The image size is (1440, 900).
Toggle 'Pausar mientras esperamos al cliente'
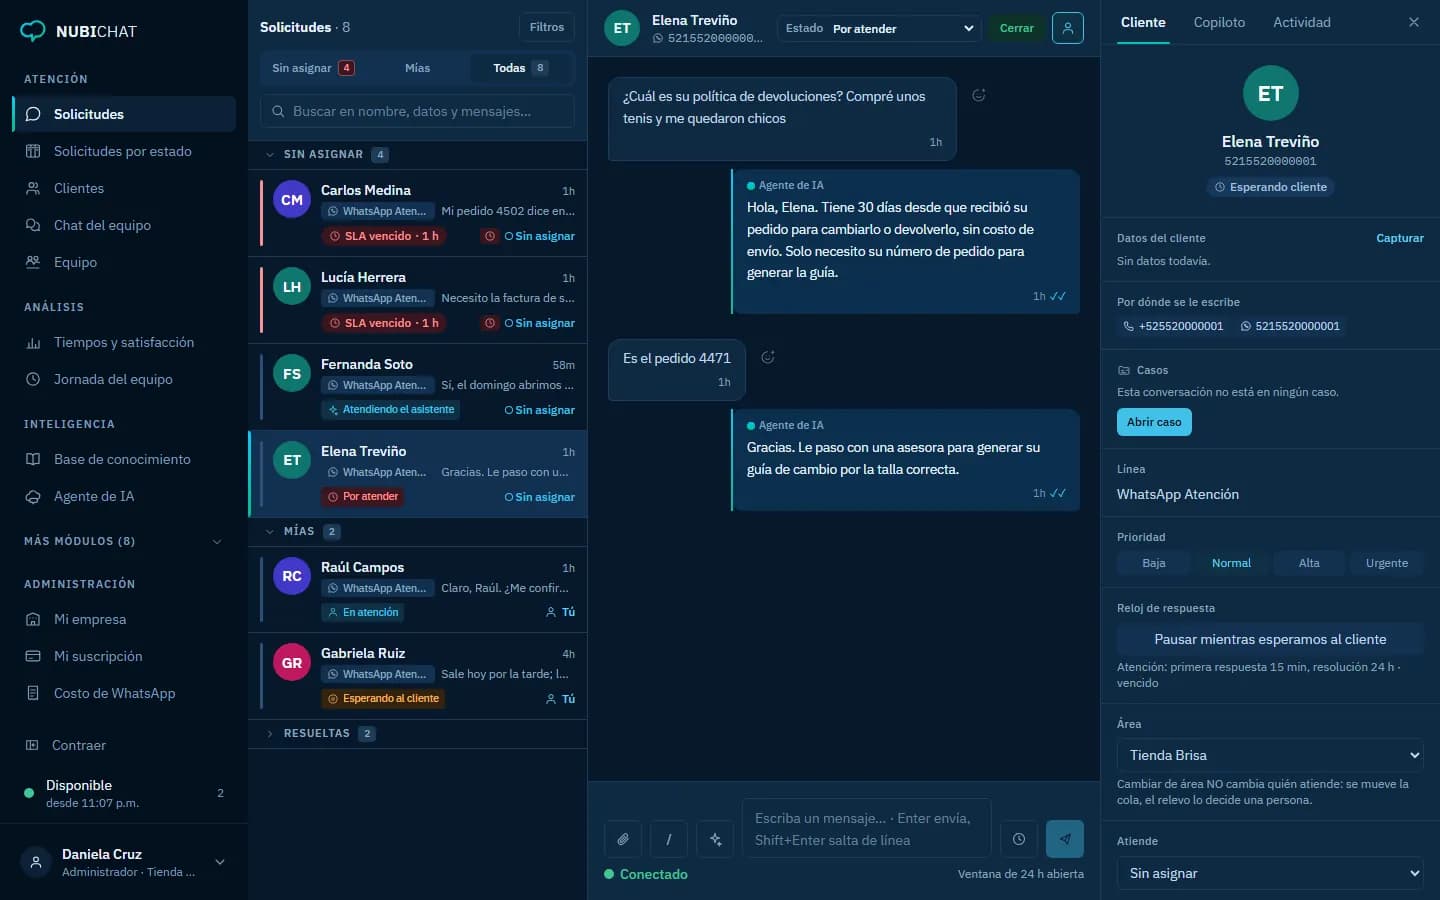1270,639
